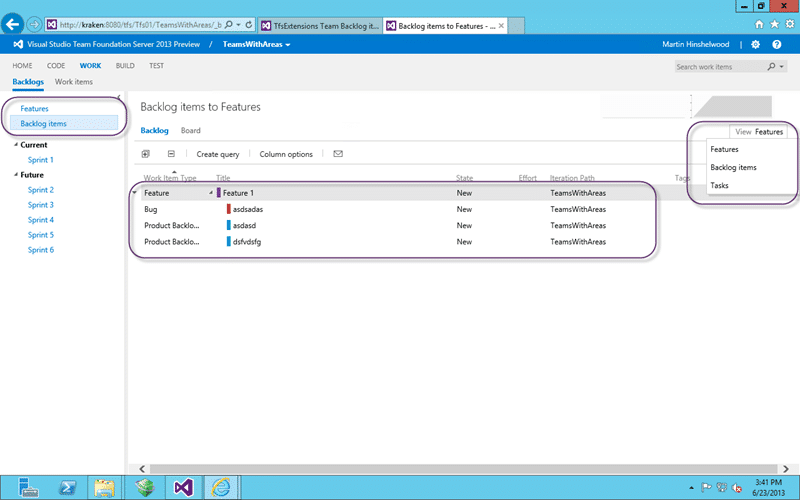Viewport: 800px width, 500px height.
Task: Open Sprint 1 link
Action: (41, 160)
